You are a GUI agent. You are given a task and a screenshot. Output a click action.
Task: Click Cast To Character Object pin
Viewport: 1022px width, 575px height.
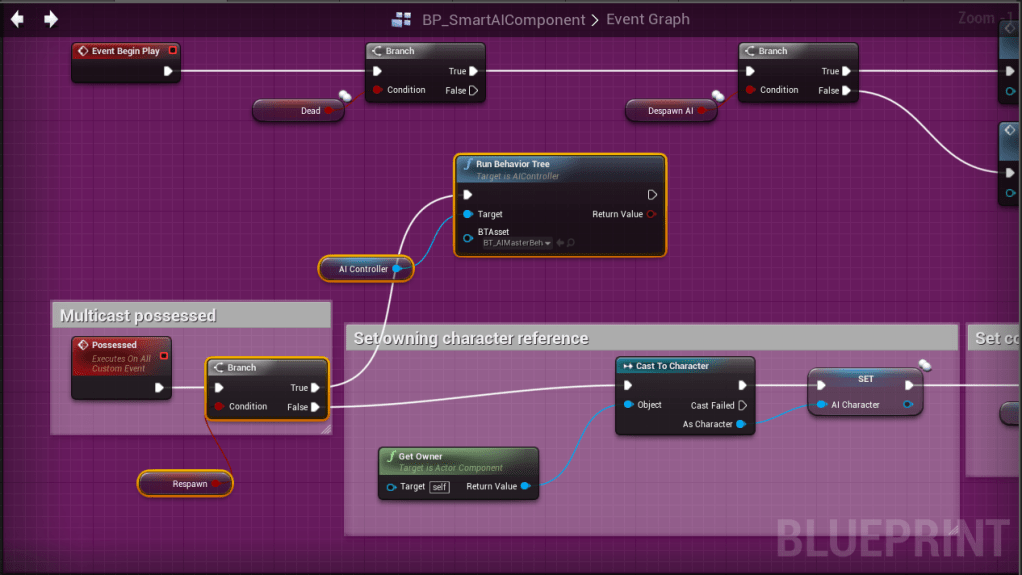click(628, 405)
